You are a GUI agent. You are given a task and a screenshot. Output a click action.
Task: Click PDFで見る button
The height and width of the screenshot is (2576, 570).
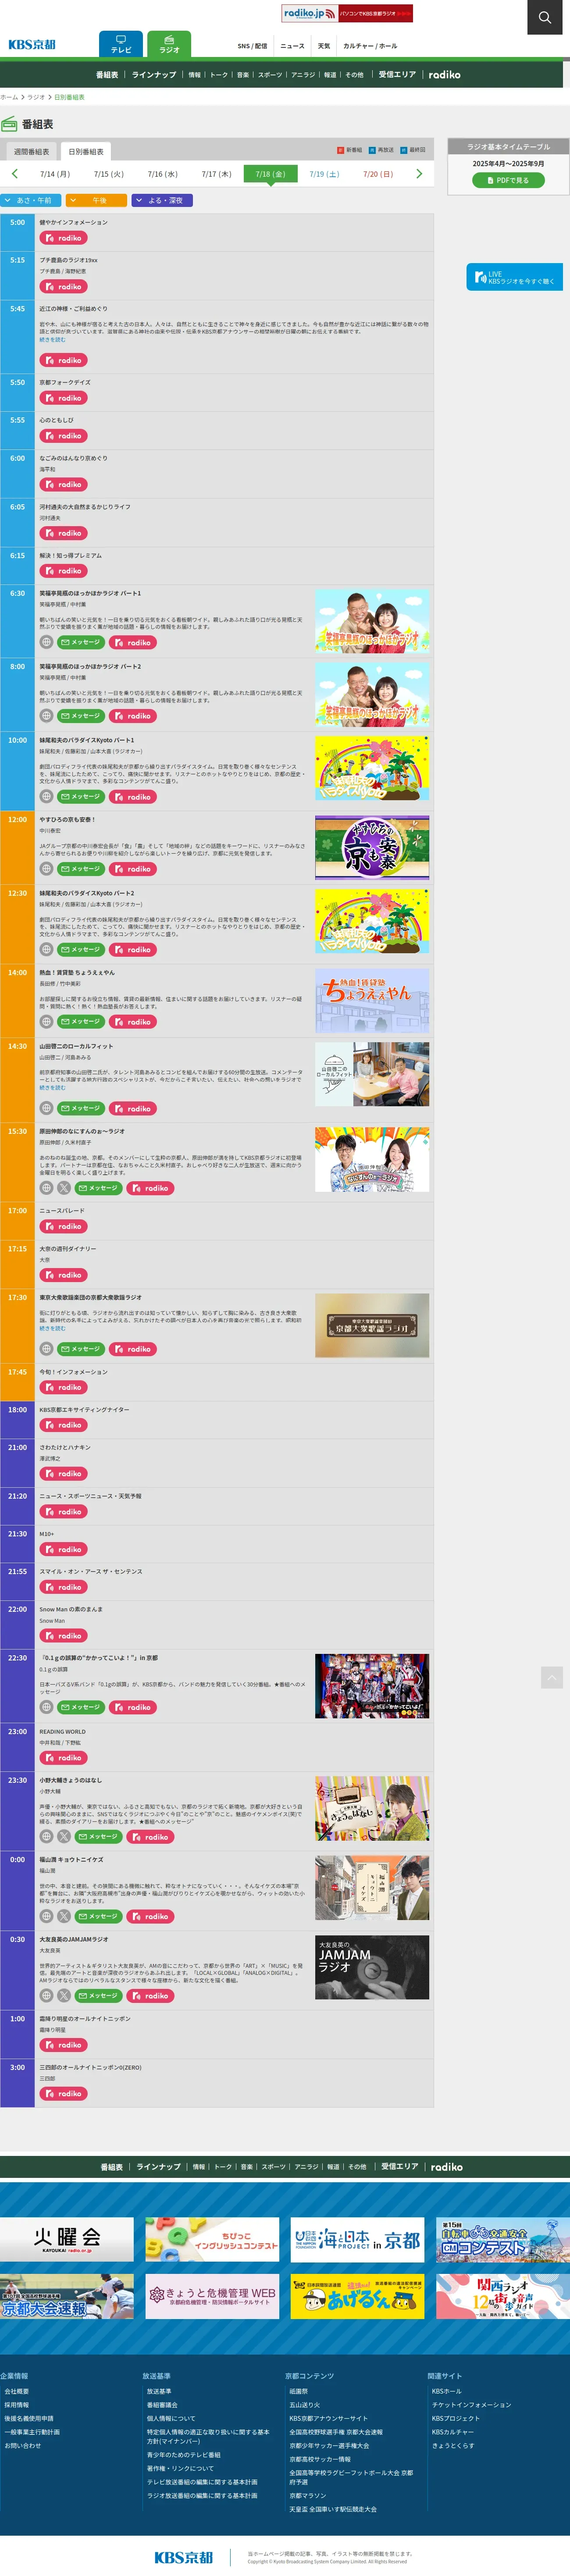[x=508, y=180]
